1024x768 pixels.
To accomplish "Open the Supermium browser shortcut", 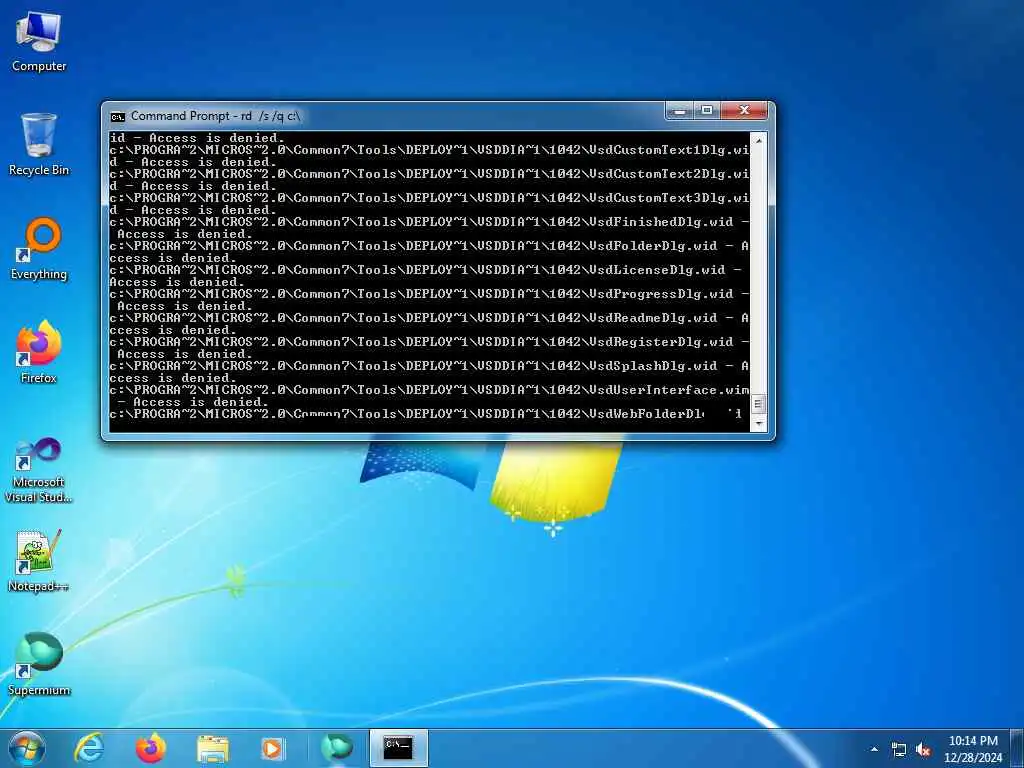I will tap(39, 664).
